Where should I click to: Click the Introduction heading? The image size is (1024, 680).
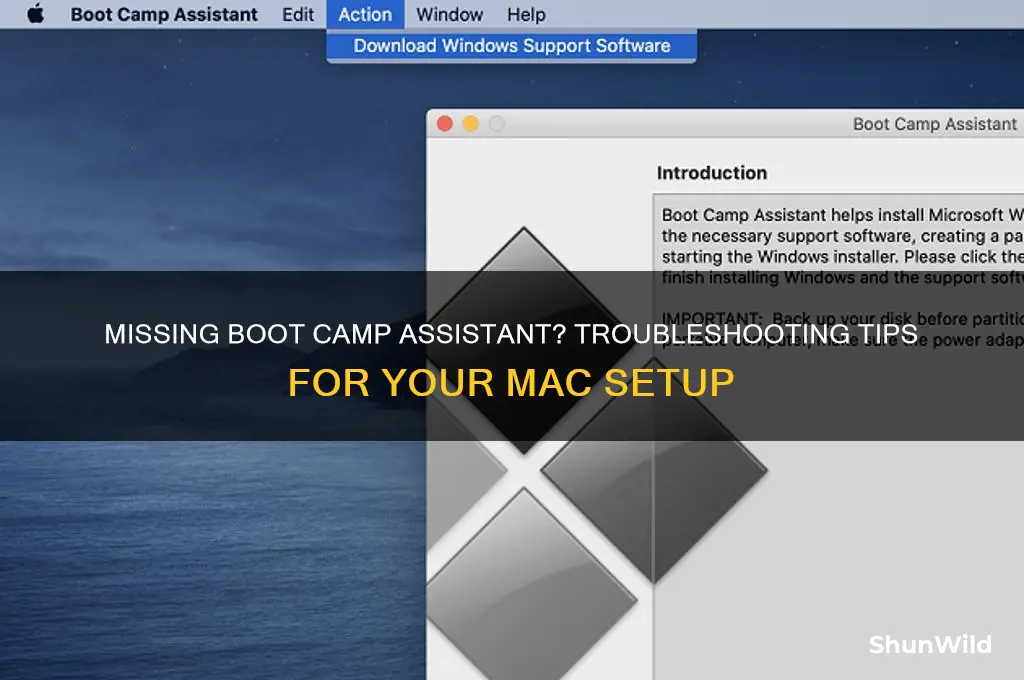point(712,173)
